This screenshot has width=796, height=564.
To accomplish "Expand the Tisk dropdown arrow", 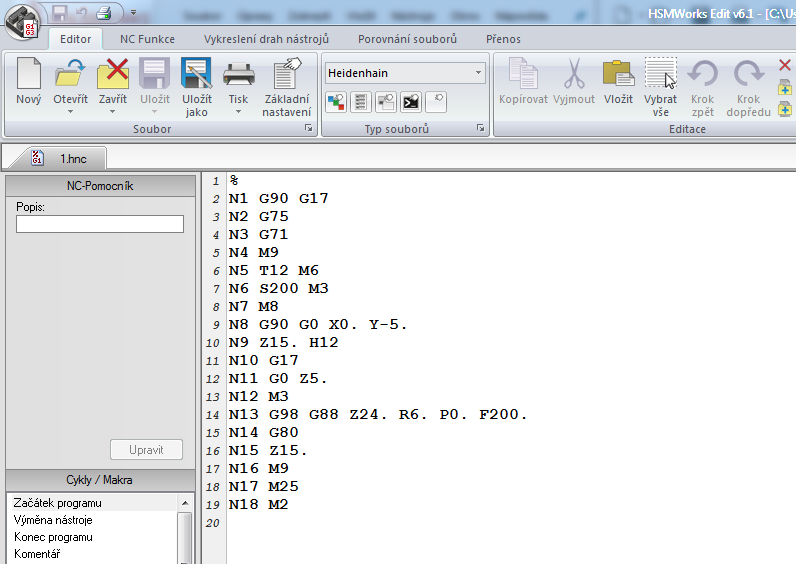I will coord(238,111).
